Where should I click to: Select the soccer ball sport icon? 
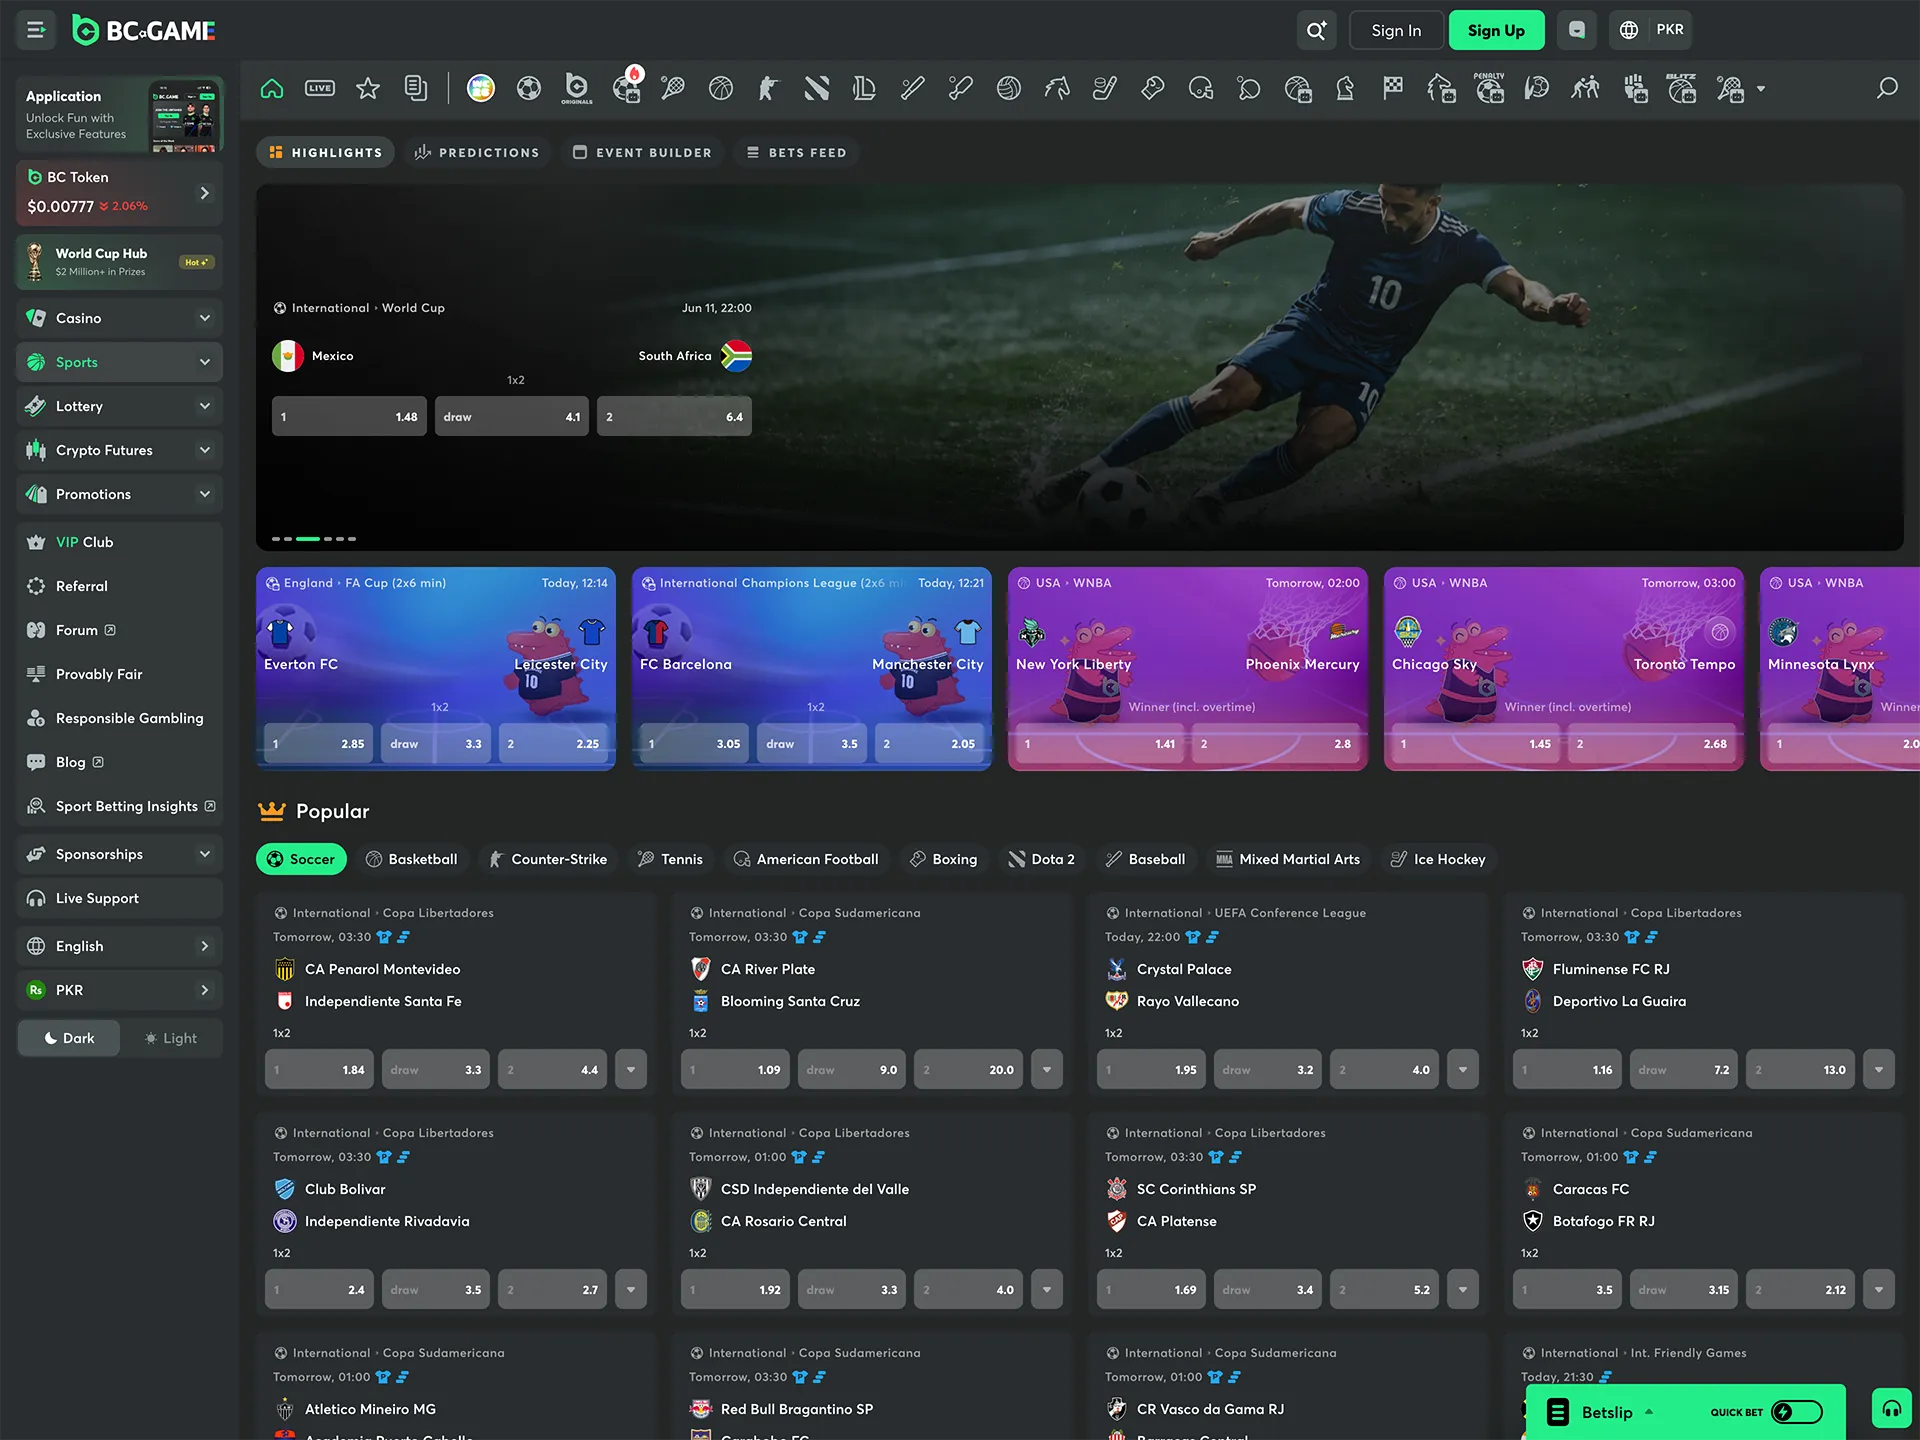point(529,89)
